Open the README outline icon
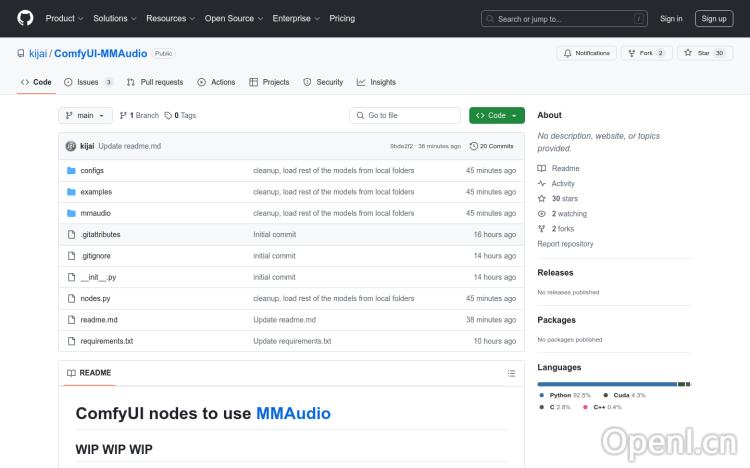Screen dimensions: 750x468 click(x=511, y=373)
